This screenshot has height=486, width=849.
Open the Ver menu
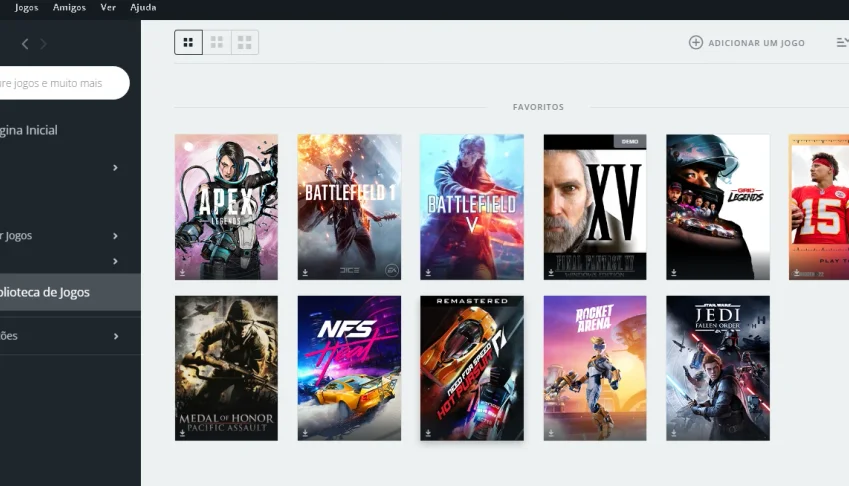pyautogui.click(x=108, y=8)
